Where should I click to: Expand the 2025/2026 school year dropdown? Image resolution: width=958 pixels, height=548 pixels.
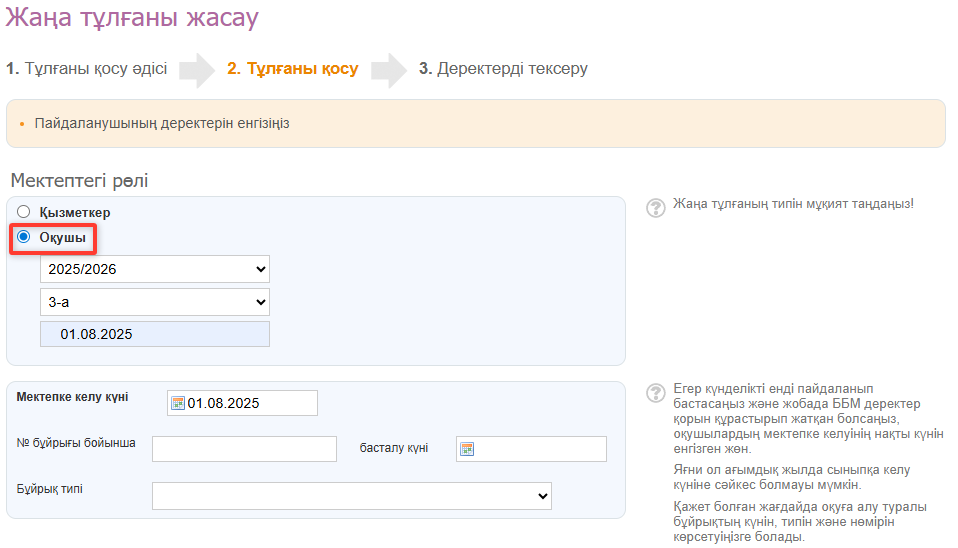155,269
